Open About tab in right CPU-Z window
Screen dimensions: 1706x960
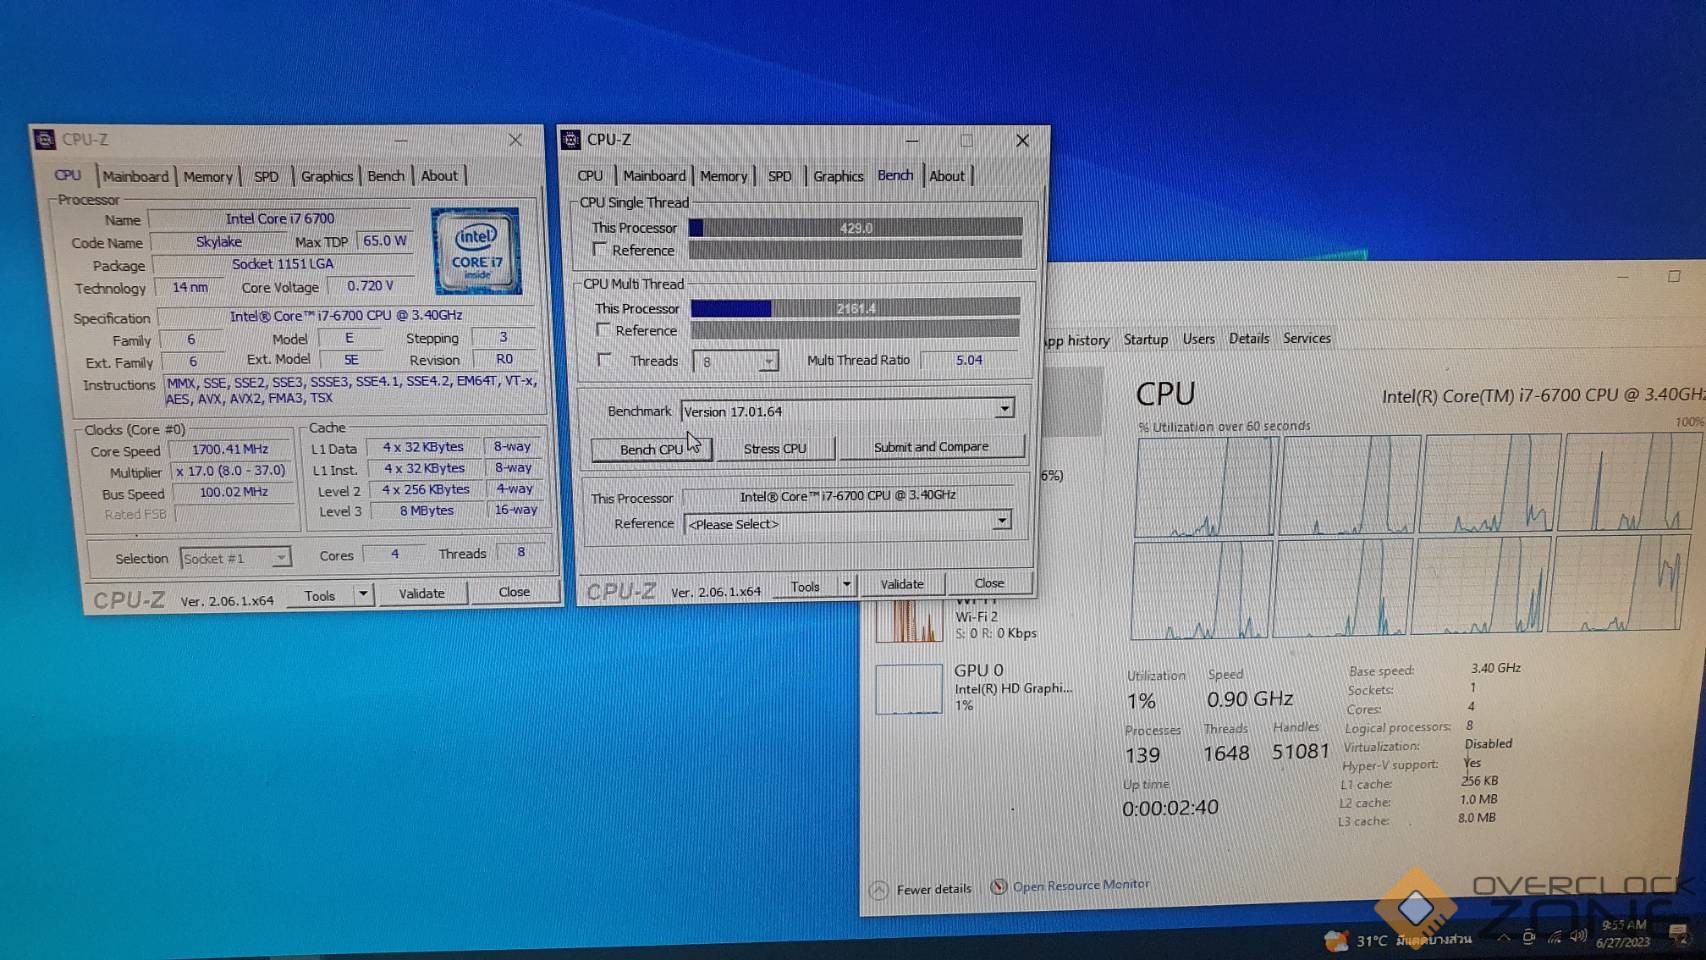coord(947,176)
